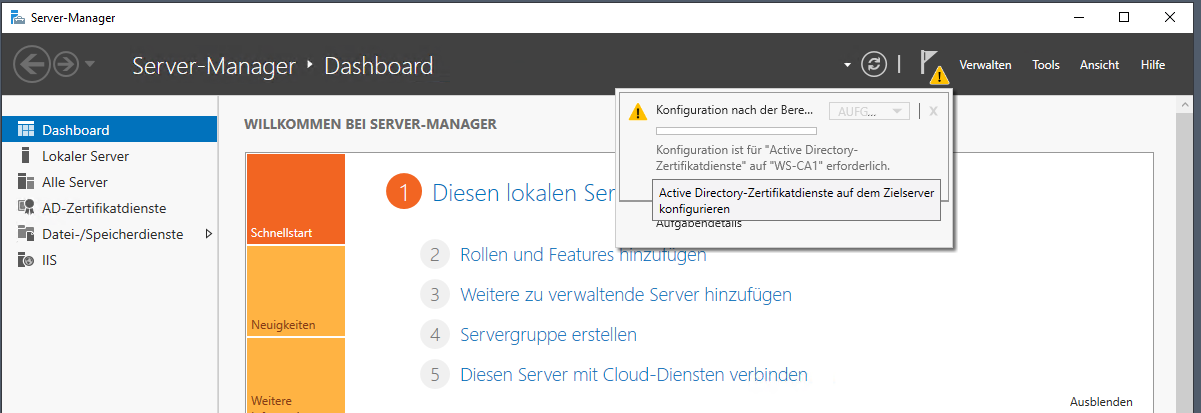The height and width of the screenshot is (413, 1201).
Task: Click the AD-Zertifikatdienste certificate icon
Action: click(26, 208)
